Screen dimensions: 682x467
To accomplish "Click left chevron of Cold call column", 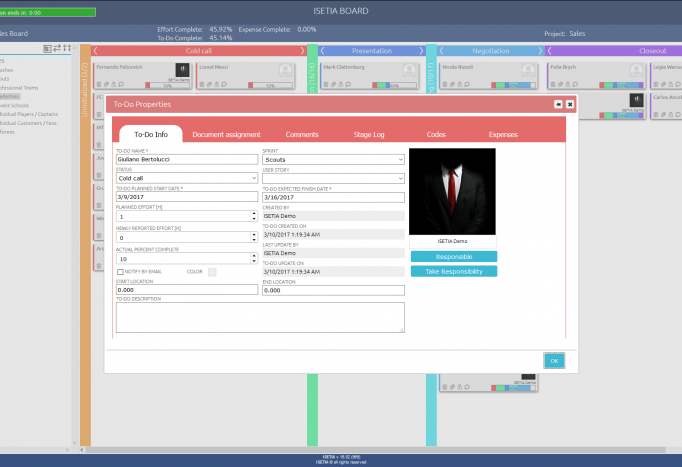I will click(96, 50).
